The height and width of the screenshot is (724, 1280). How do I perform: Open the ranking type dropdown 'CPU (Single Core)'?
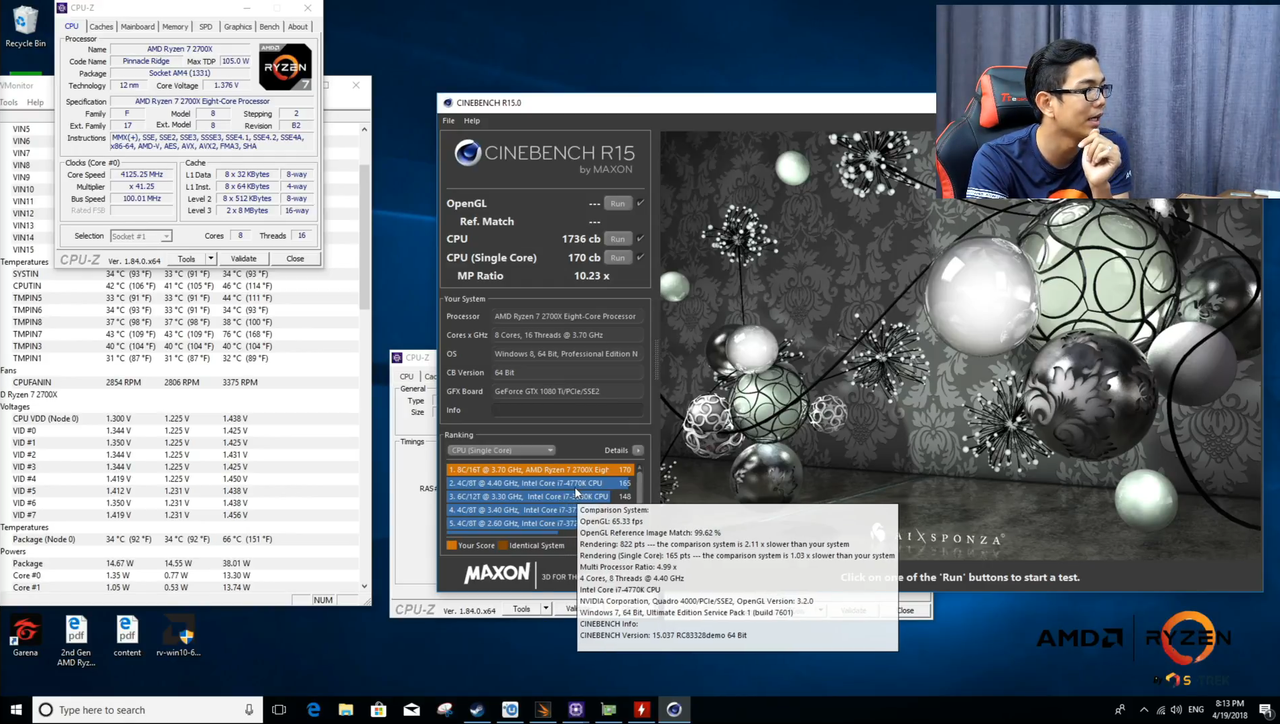[x=501, y=450]
